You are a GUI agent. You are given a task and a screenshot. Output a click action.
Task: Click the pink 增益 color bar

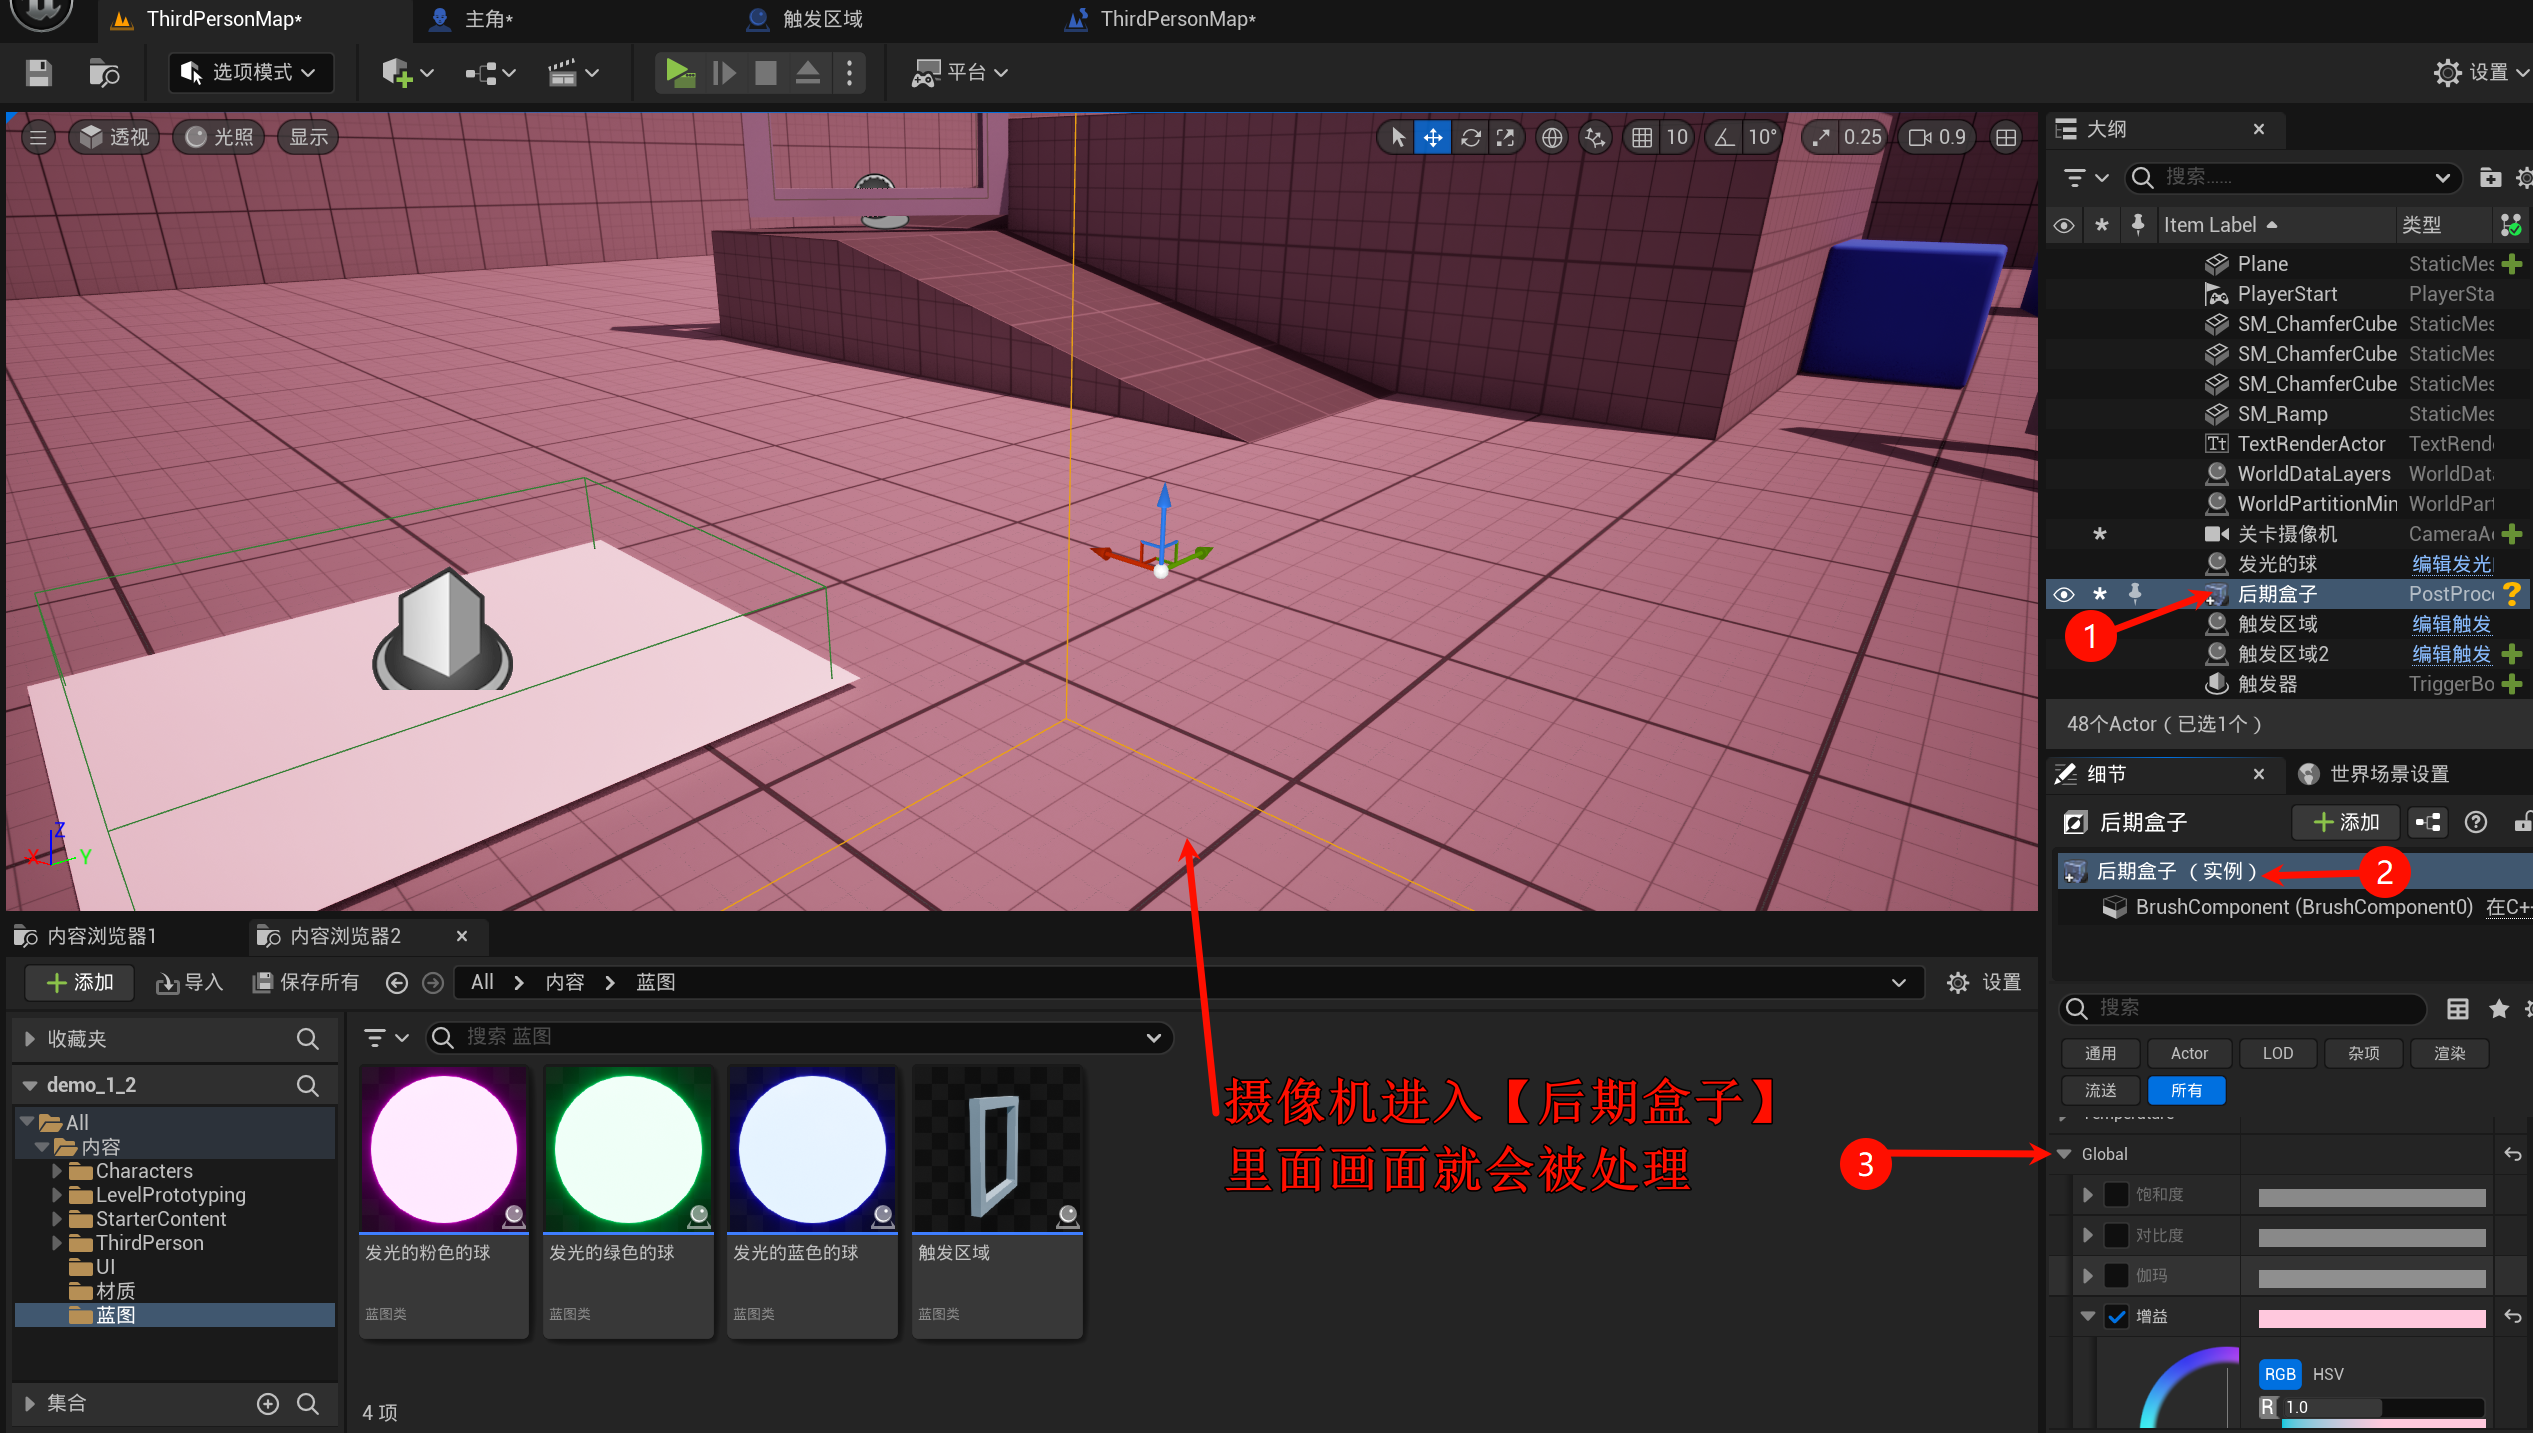[x=2370, y=1318]
